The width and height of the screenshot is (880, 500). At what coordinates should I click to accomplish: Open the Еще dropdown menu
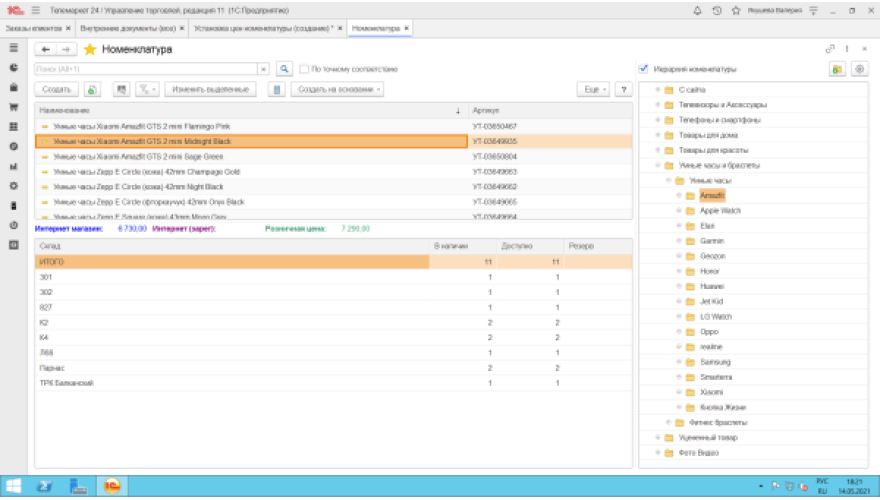click(593, 89)
